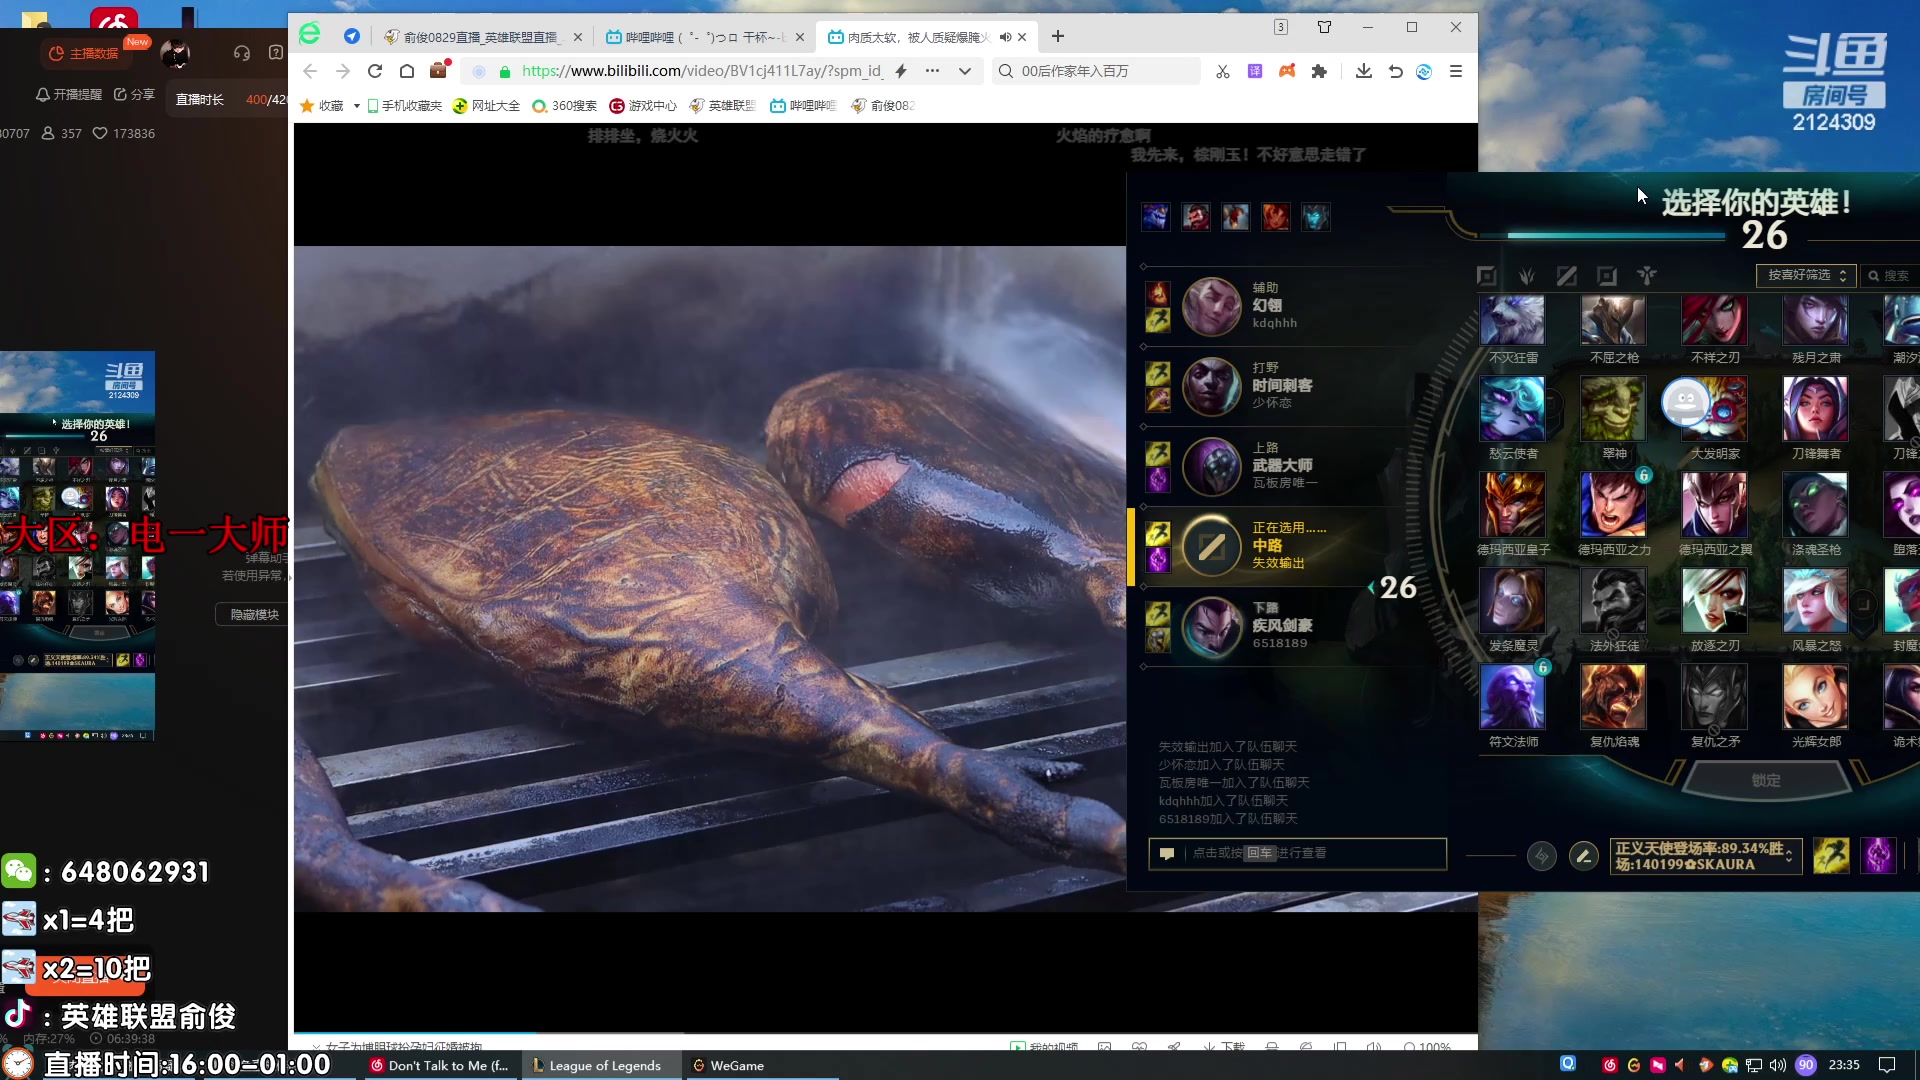This screenshot has height=1080, width=1920.
Task: Click the 幻翎 support teammate portrait
Action: (1212, 307)
